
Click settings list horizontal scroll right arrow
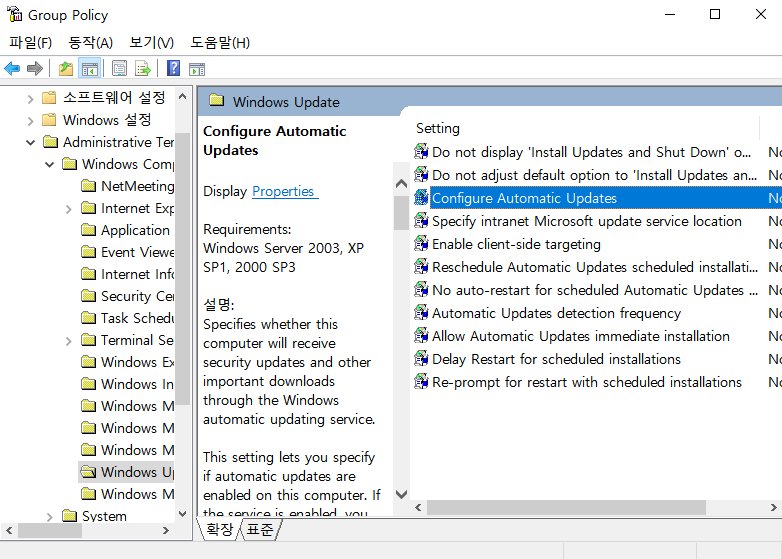(774, 508)
